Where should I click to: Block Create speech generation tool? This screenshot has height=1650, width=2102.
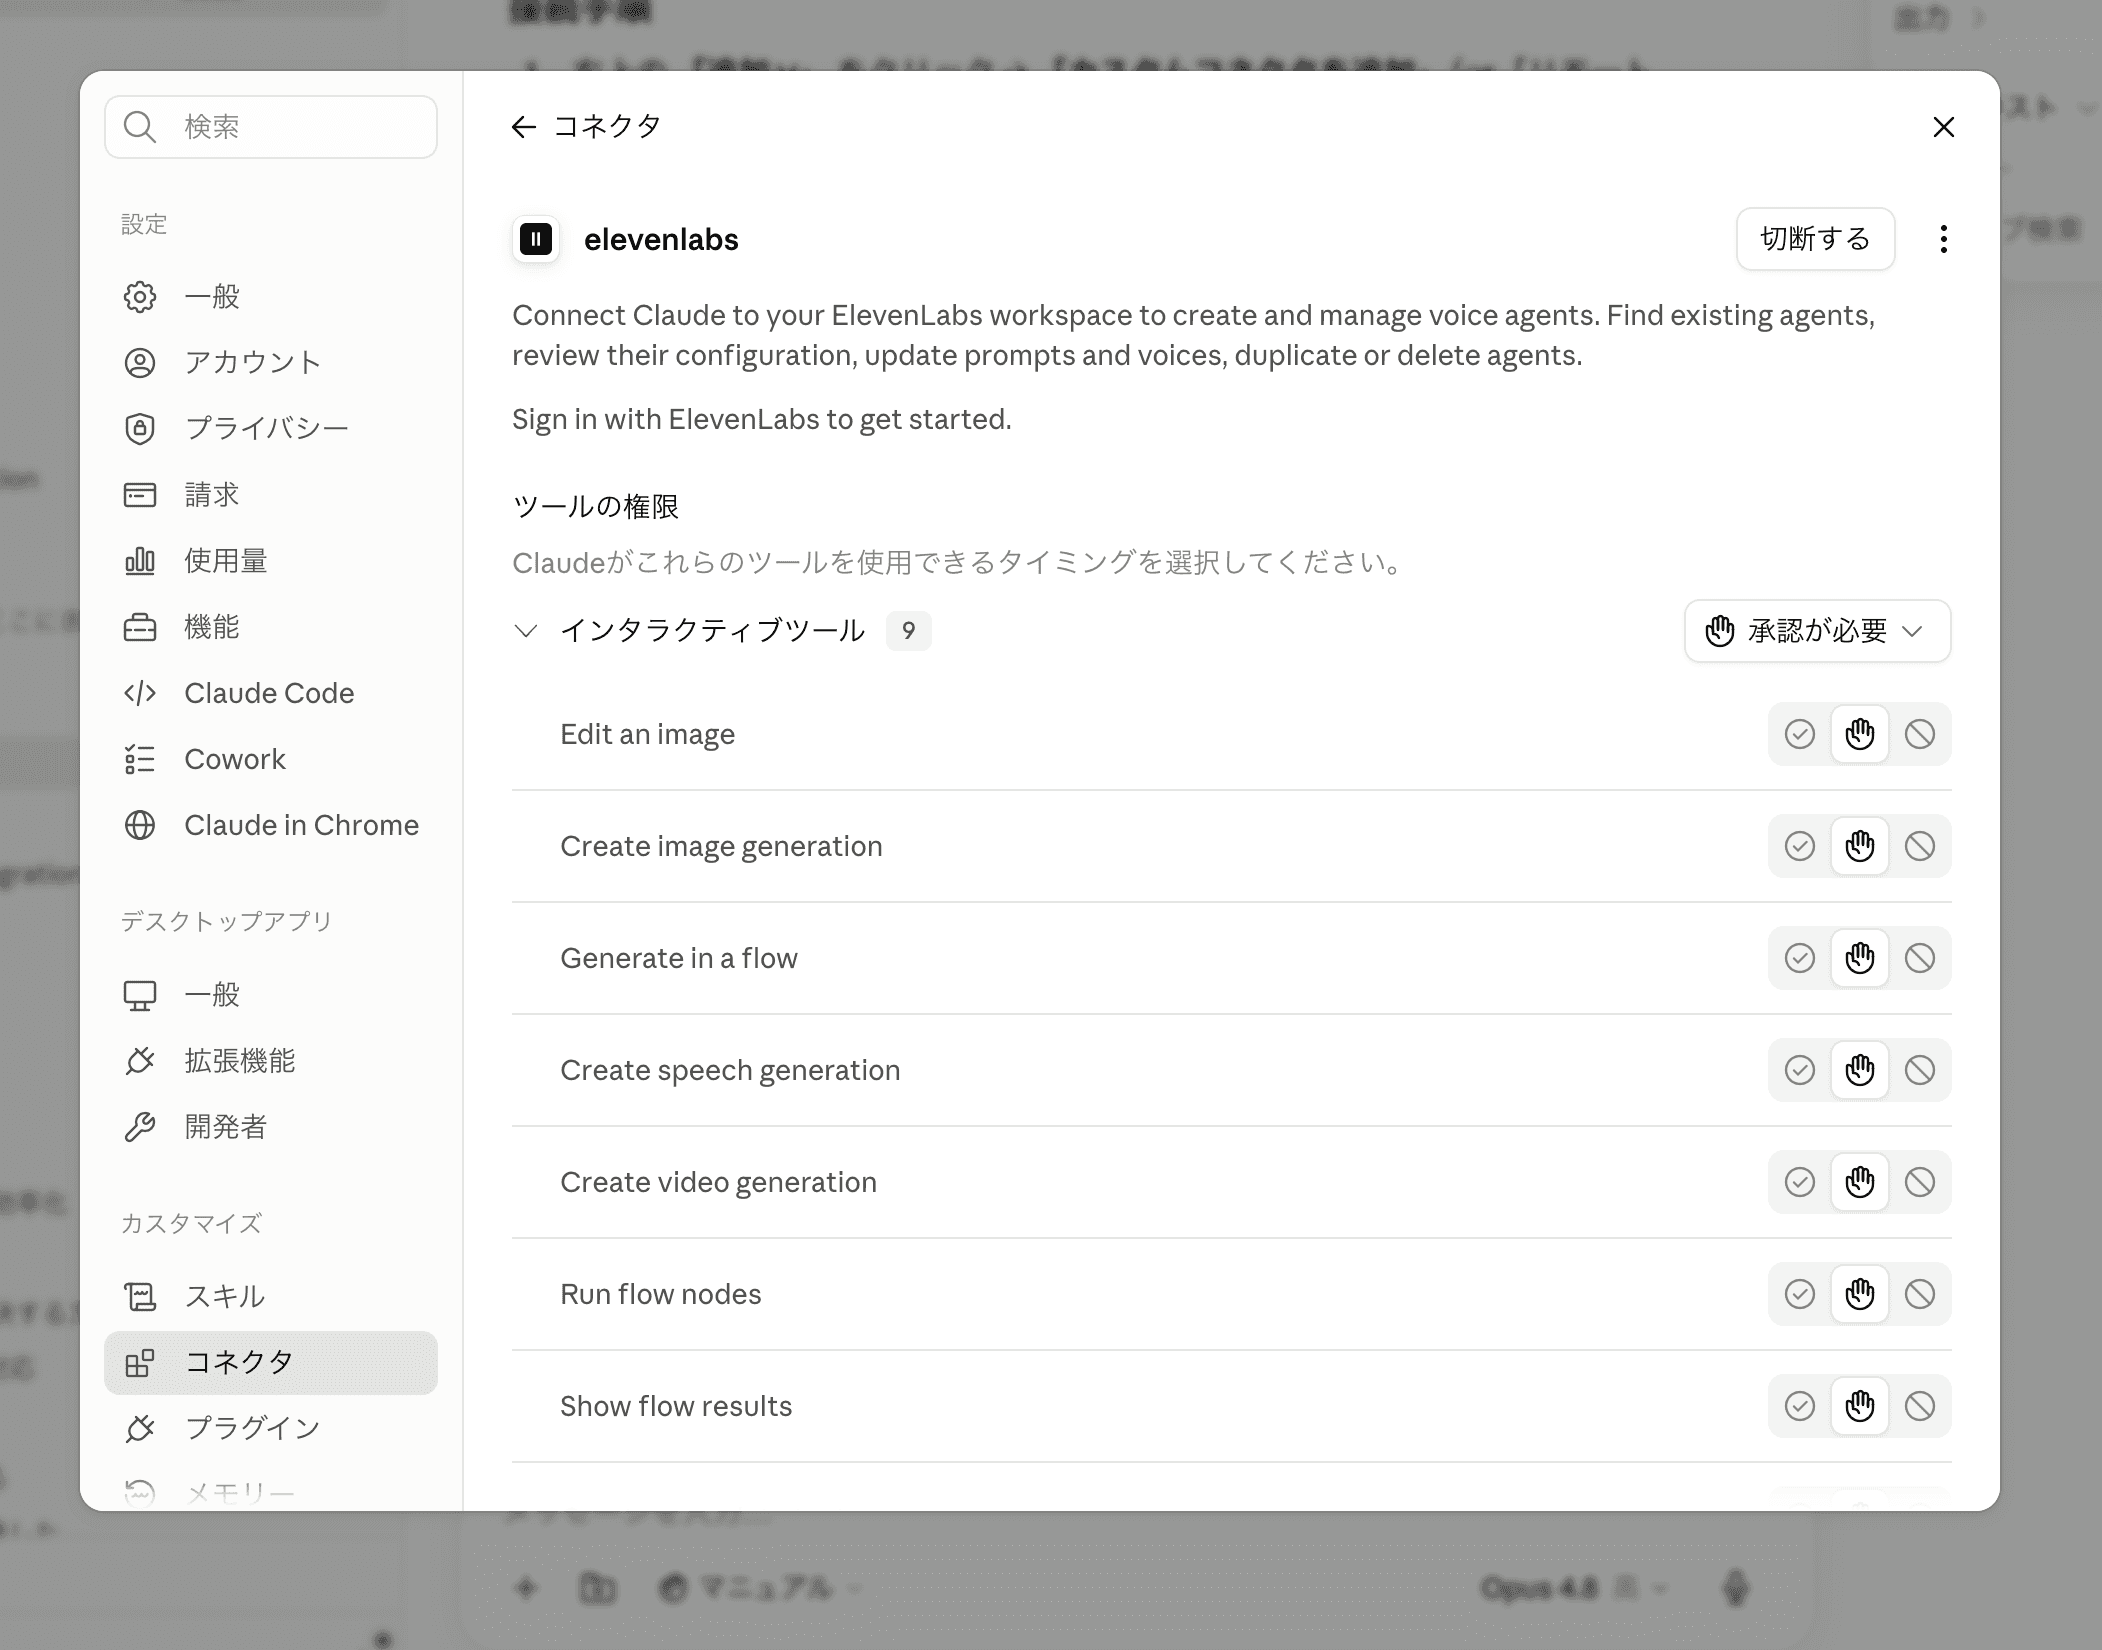[x=1919, y=1071]
